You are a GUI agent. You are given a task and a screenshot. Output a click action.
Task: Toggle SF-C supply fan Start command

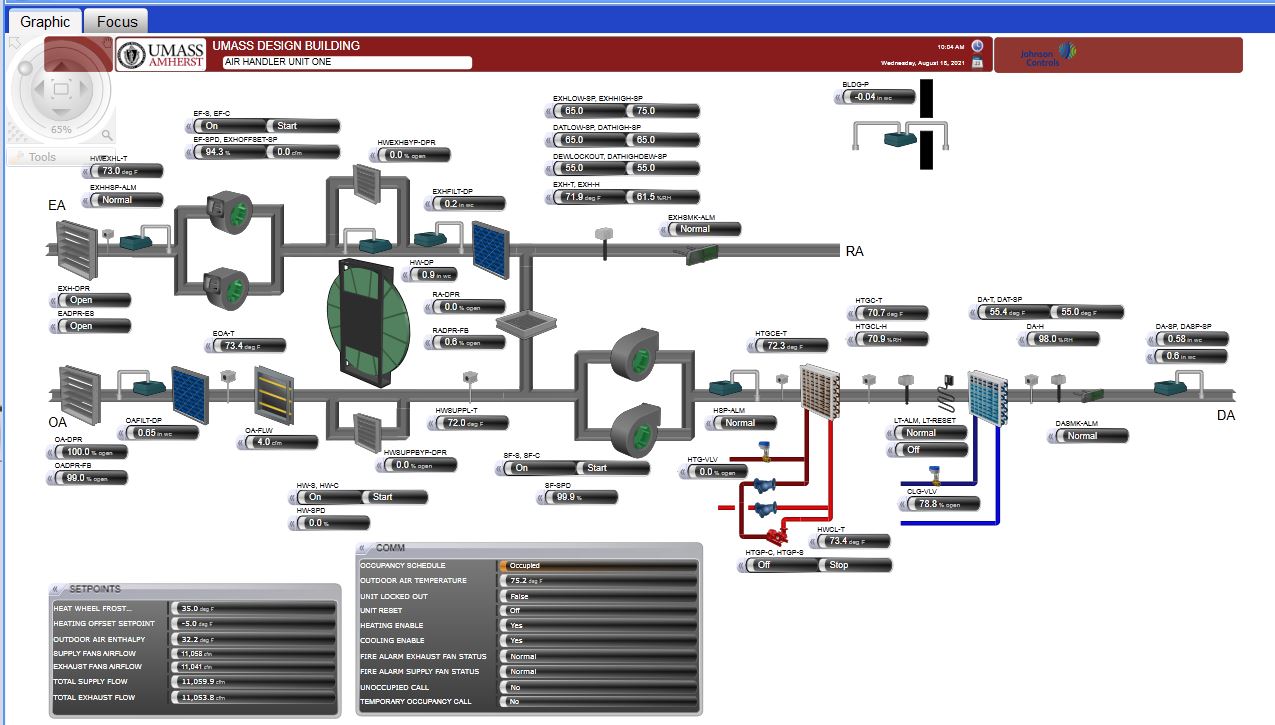click(x=610, y=468)
